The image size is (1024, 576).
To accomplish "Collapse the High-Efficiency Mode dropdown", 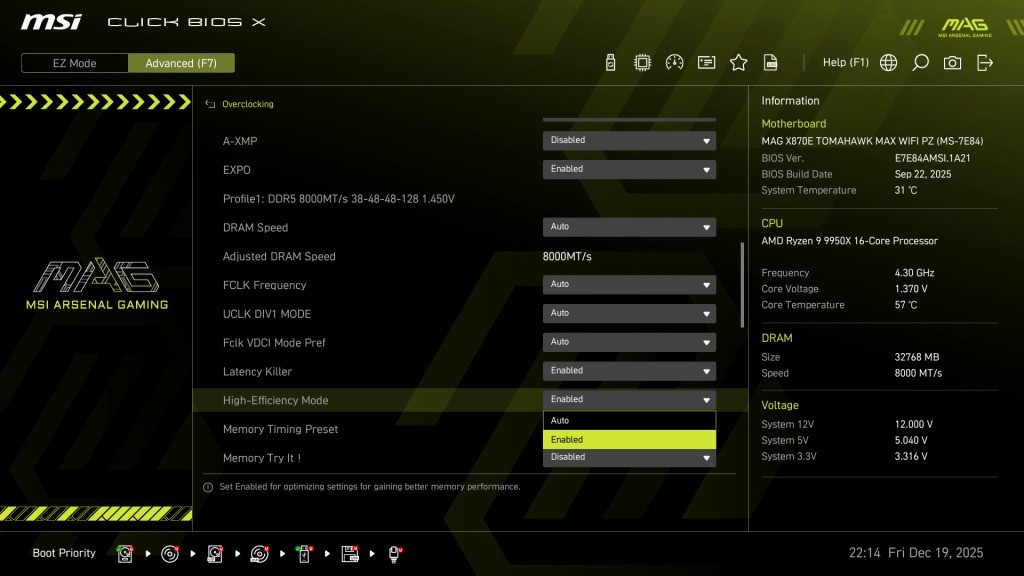I will (x=629, y=399).
